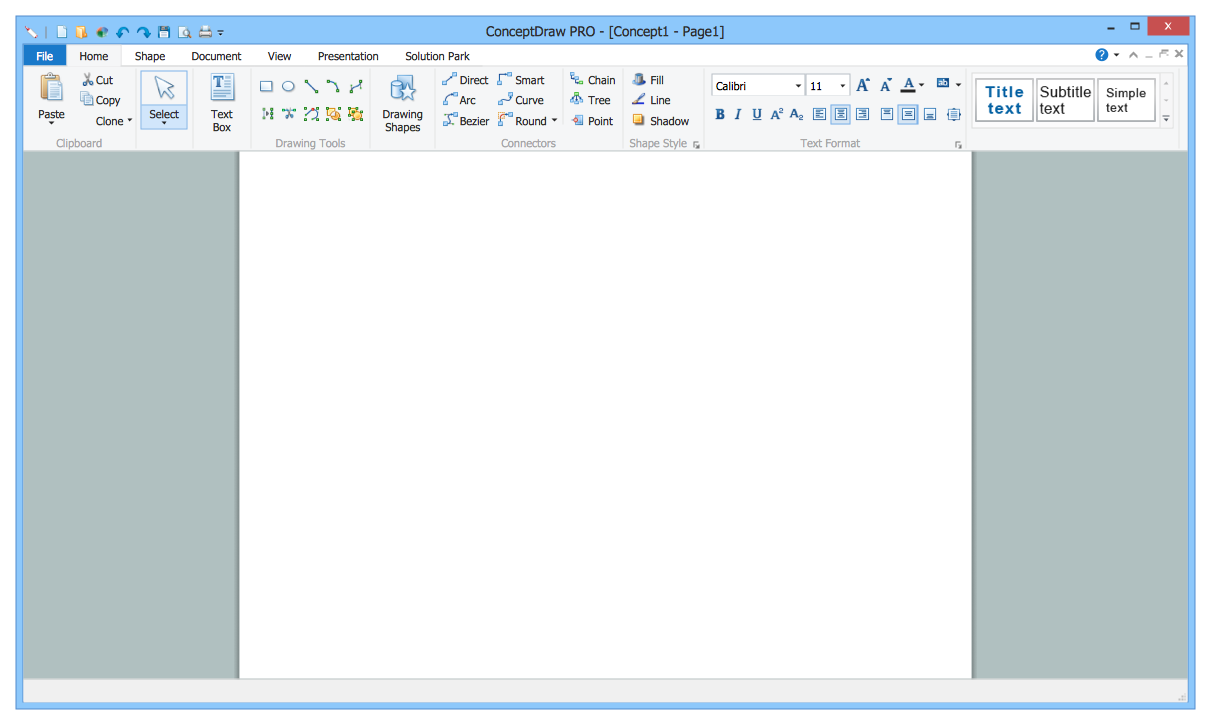Open the Drawing Shapes library
This screenshot has width=1210, height=726.
coord(402,104)
